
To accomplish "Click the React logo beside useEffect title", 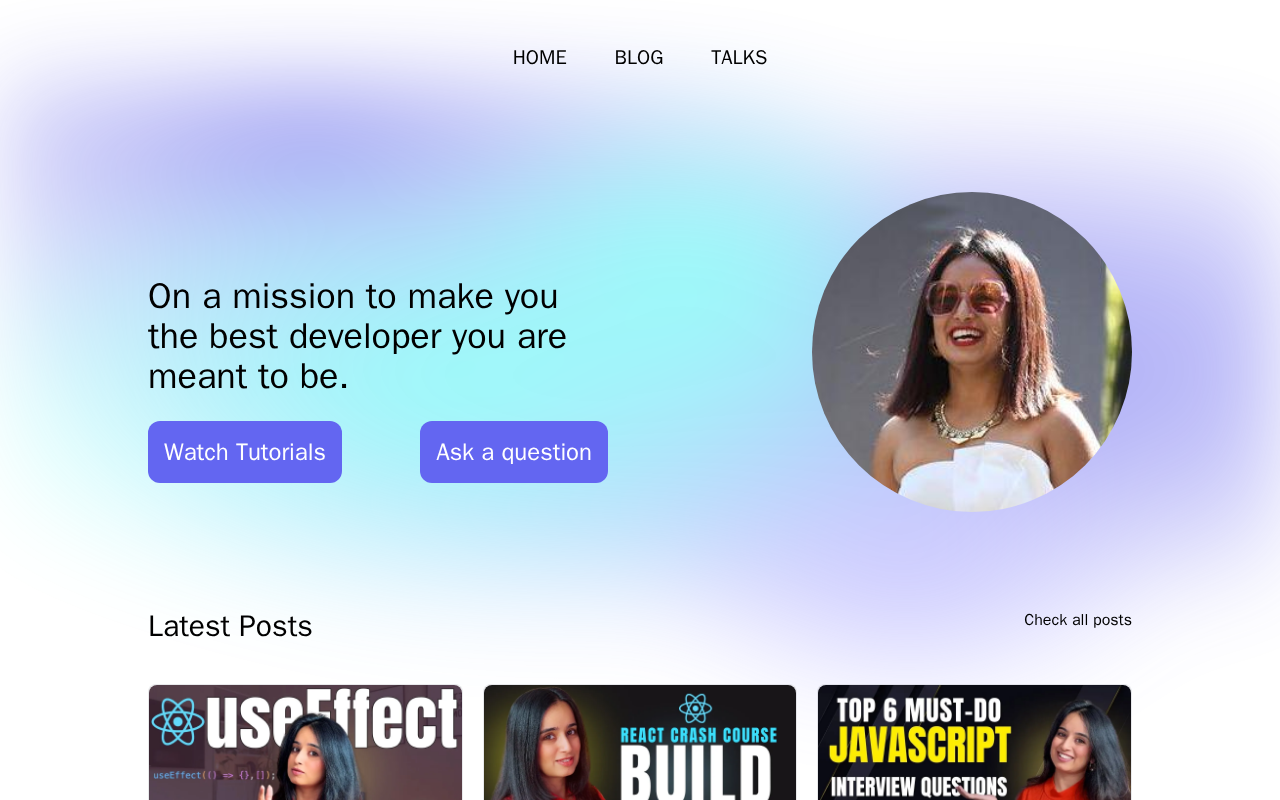I will tap(178, 721).
